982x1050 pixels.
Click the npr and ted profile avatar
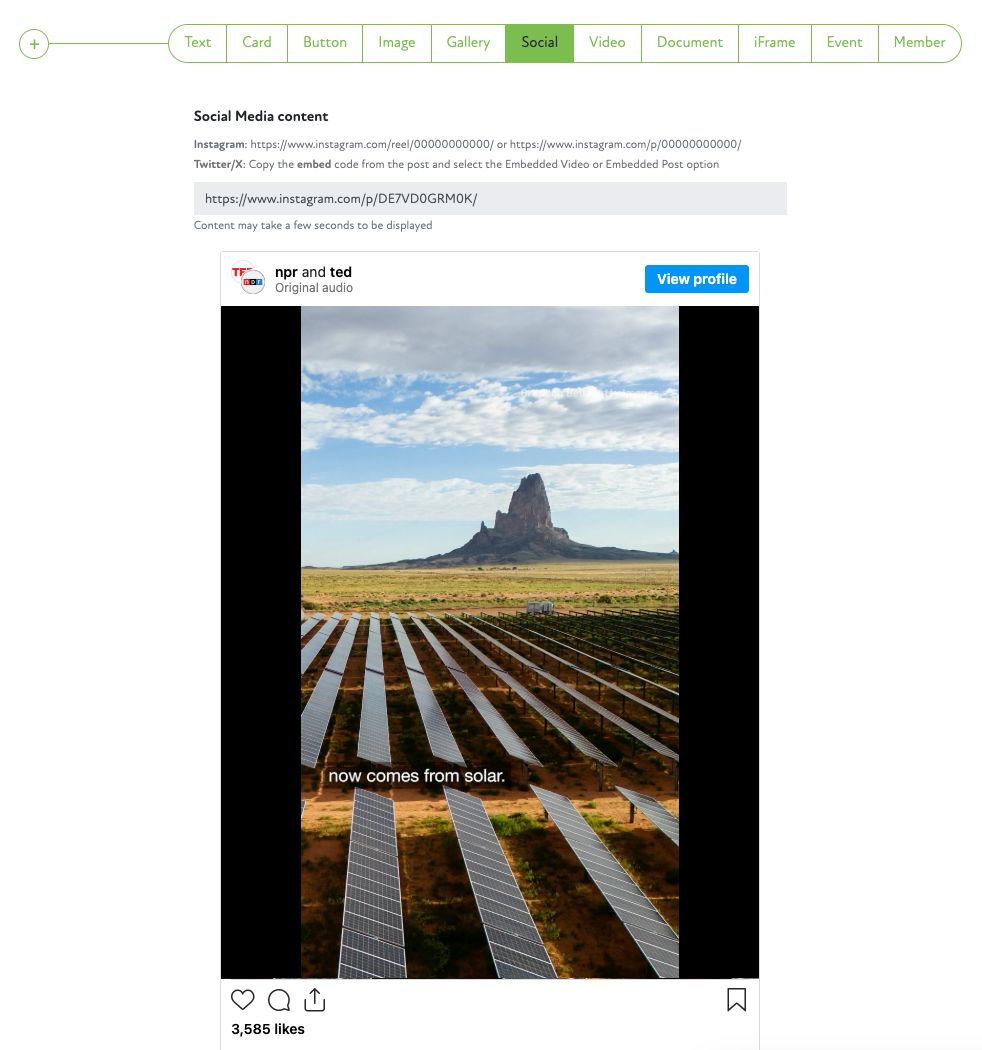click(x=248, y=279)
